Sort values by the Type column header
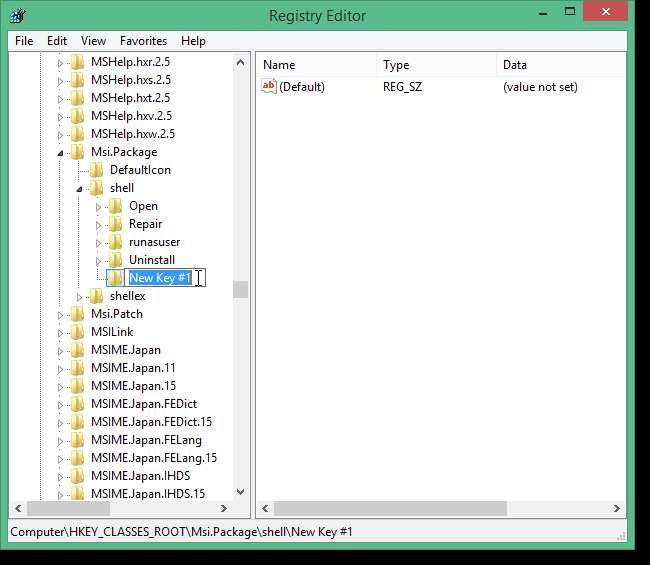Screen dimensions: 650x565 437,65
